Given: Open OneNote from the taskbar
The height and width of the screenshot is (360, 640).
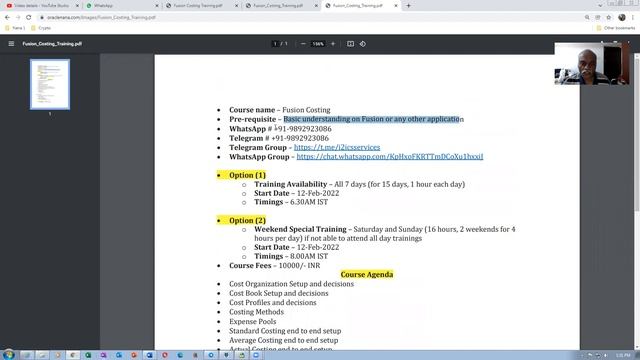Looking at the screenshot, I should click(103, 355).
